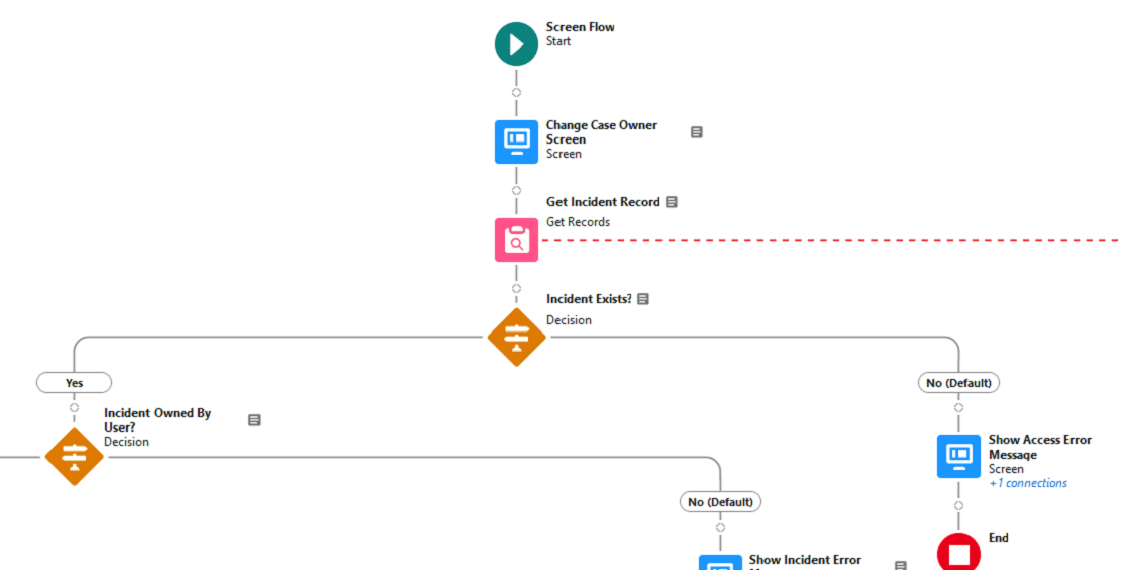Open the Show Access Error Message screen element
The image size is (1121, 570).
tap(958, 456)
